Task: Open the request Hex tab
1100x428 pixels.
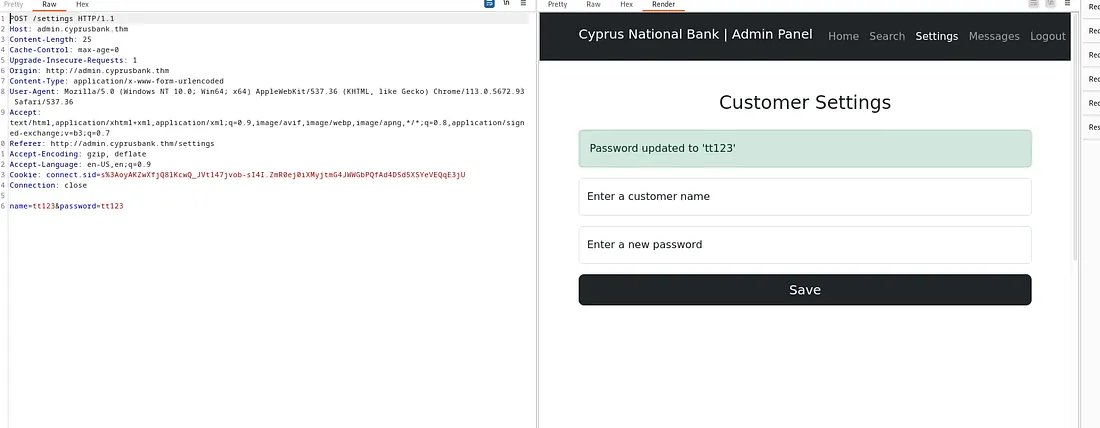Action: point(82,5)
